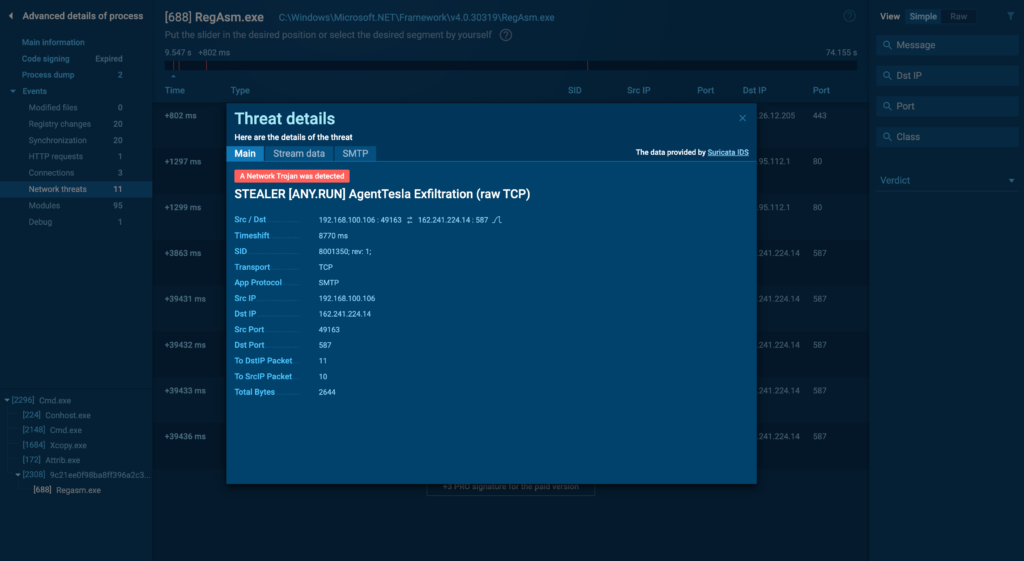The height and width of the screenshot is (561, 1024).
Task: Click the Dst IP value 162.241.224.14 in details
Action: 345,314
